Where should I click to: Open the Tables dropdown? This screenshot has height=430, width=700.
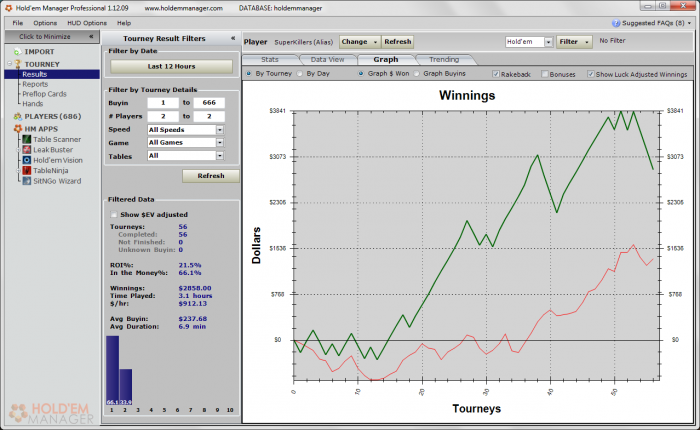[220, 156]
